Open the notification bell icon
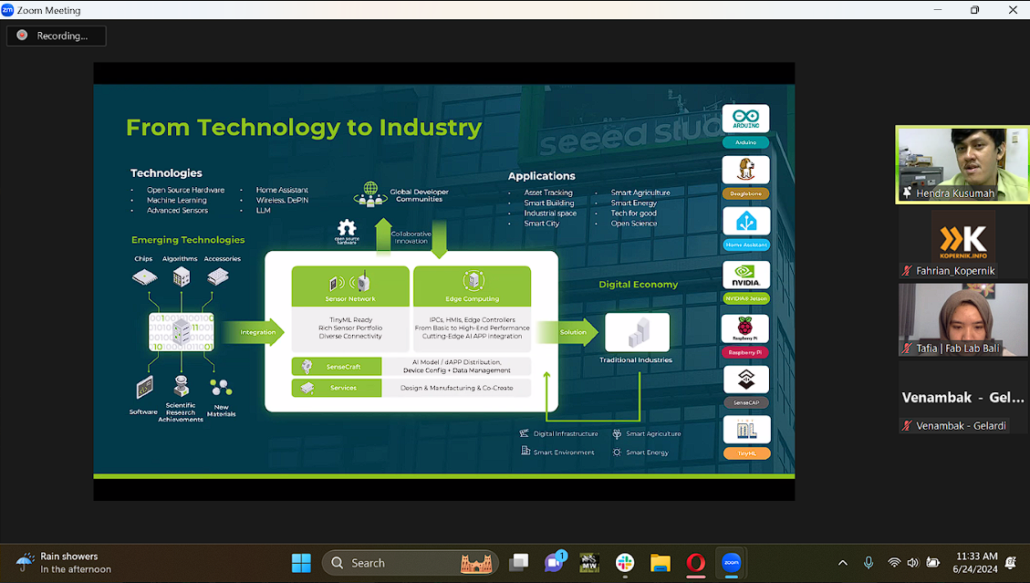Image resolution: width=1030 pixels, height=583 pixels. tap(1011, 563)
